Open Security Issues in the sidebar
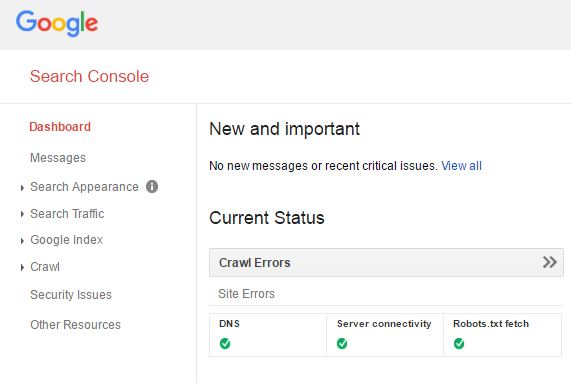Viewport: 571px width, 383px height. 71,295
